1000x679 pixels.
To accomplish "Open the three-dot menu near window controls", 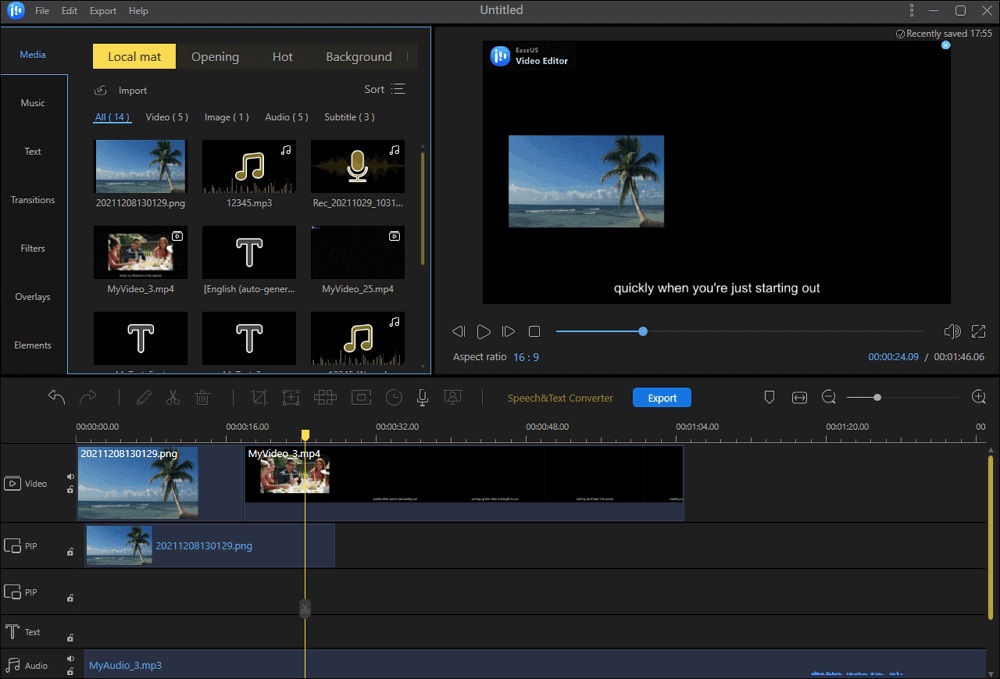I will 910,10.
